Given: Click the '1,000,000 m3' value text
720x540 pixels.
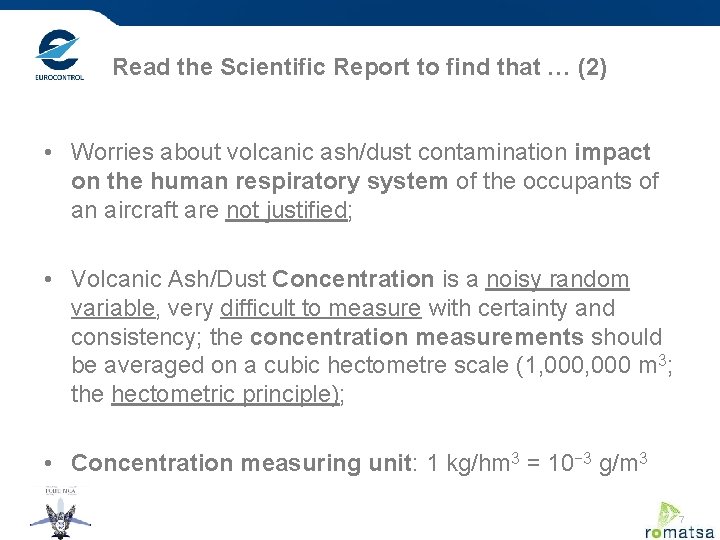Looking at the screenshot, I should tap(592, 365).
